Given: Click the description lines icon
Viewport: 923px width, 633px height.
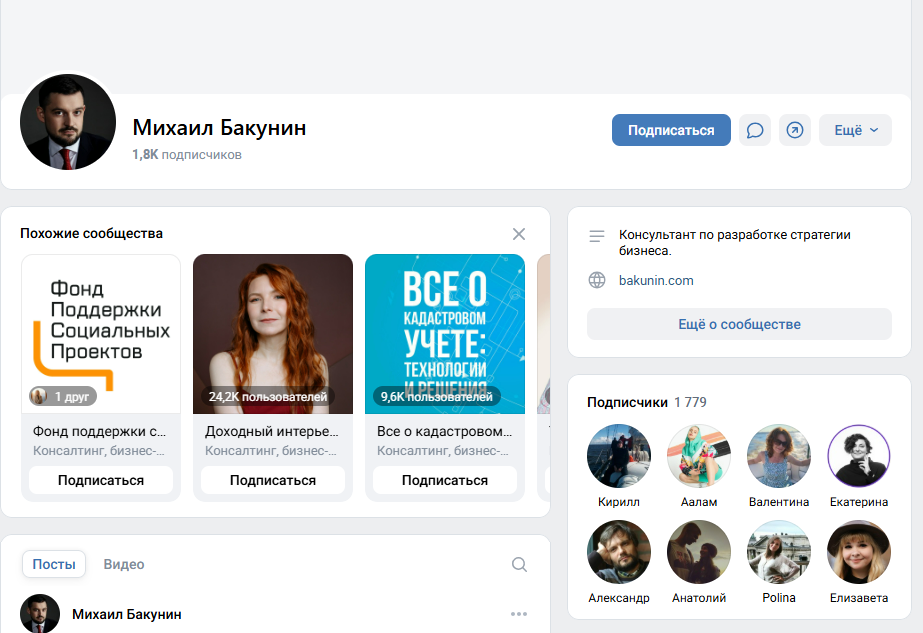Looking at the screenshot, I should [597, 236].
